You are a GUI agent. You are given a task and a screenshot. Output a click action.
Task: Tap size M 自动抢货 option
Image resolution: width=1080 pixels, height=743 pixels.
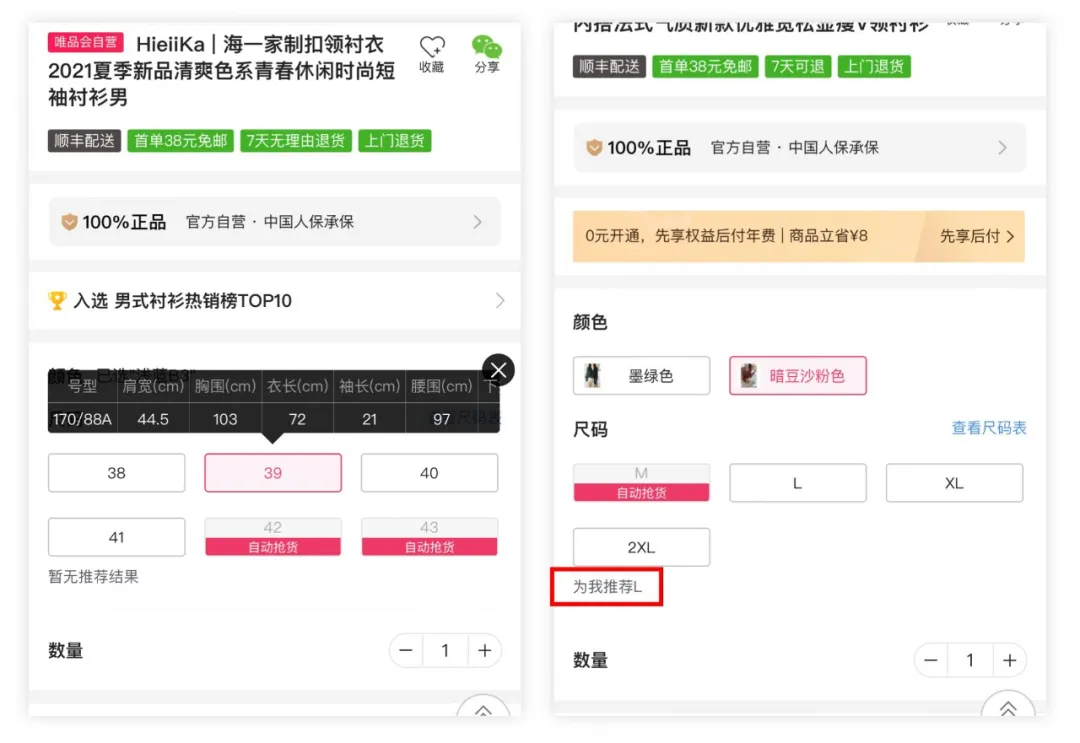point(641,483)
